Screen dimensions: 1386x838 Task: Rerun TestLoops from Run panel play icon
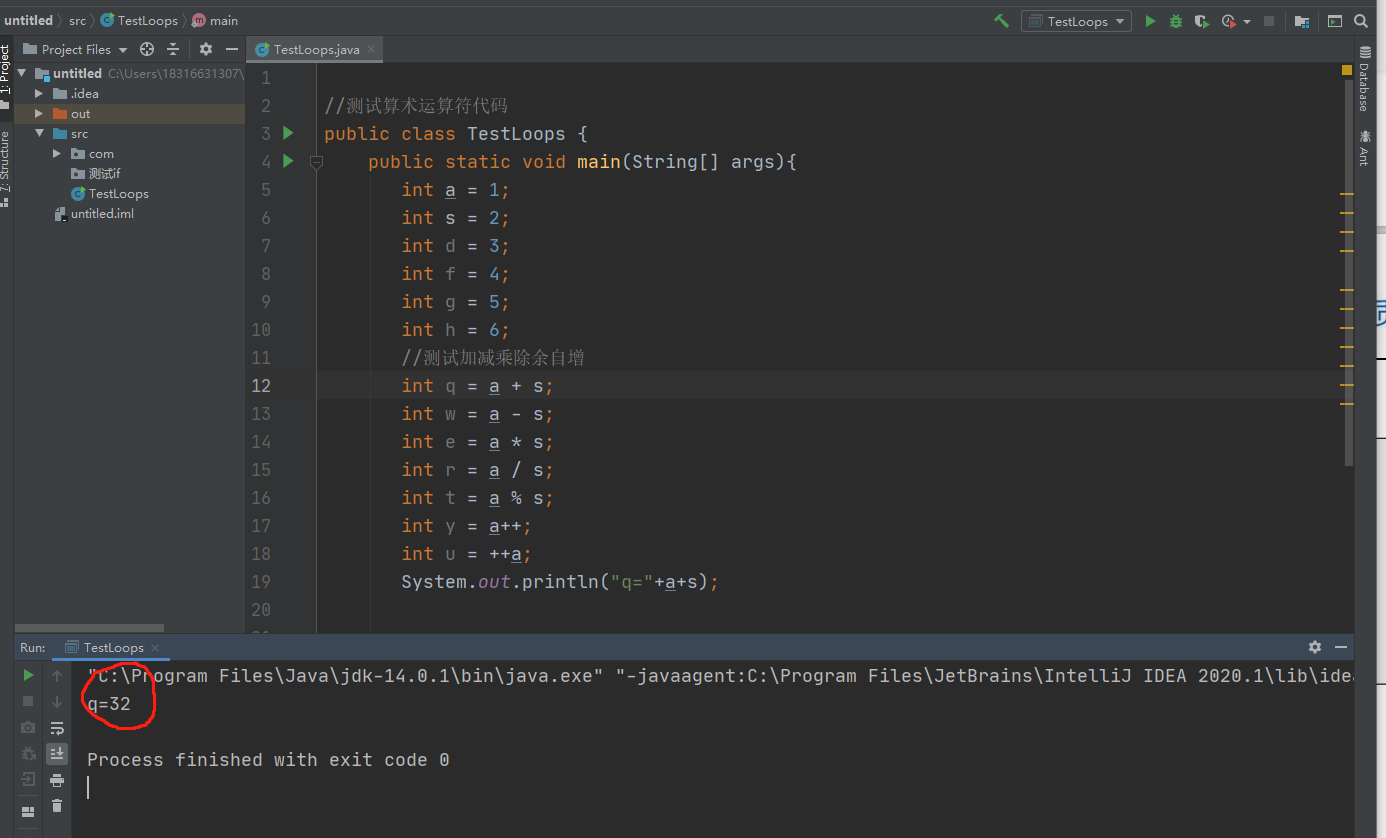(28, 676)
